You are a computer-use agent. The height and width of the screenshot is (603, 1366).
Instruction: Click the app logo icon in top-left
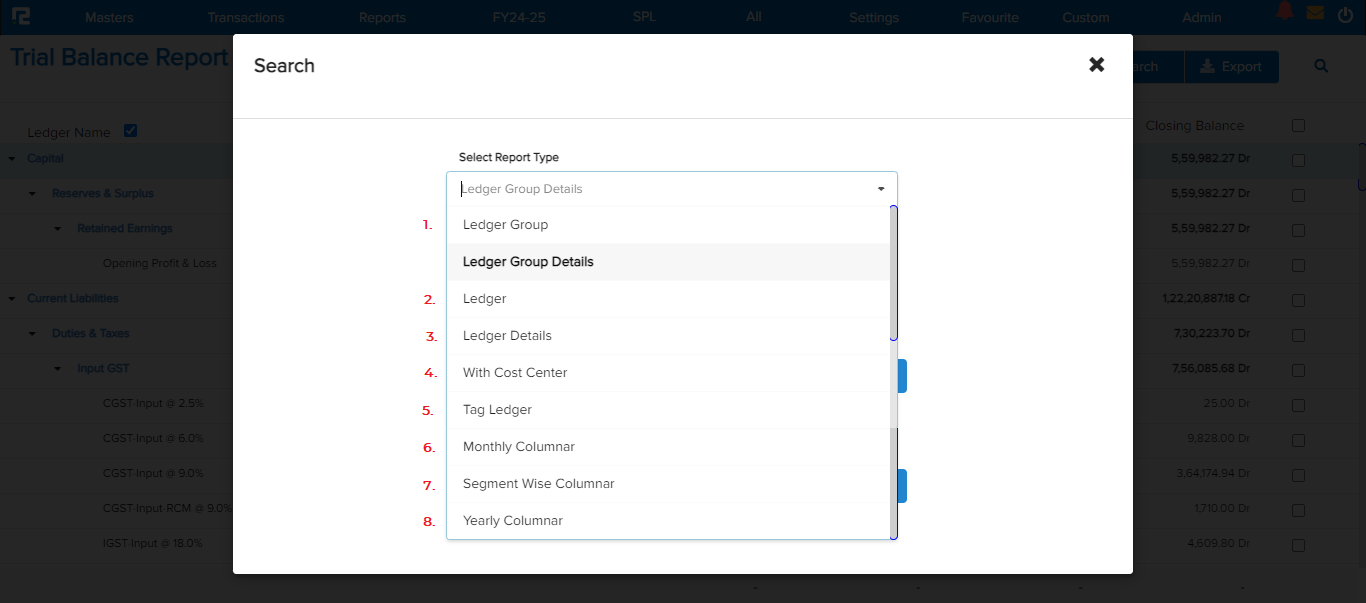[x=20, y=17]
